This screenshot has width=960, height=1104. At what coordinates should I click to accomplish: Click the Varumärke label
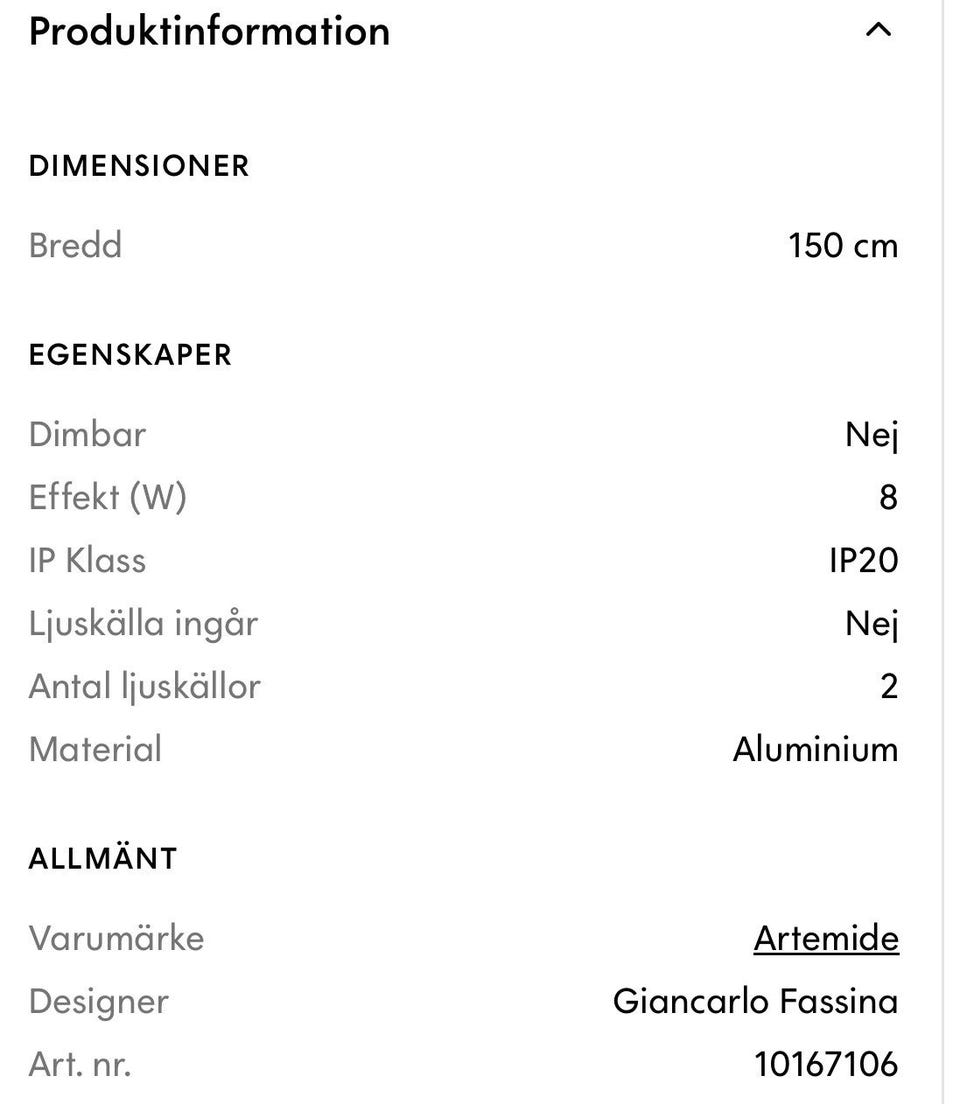(x=116, y=938)
